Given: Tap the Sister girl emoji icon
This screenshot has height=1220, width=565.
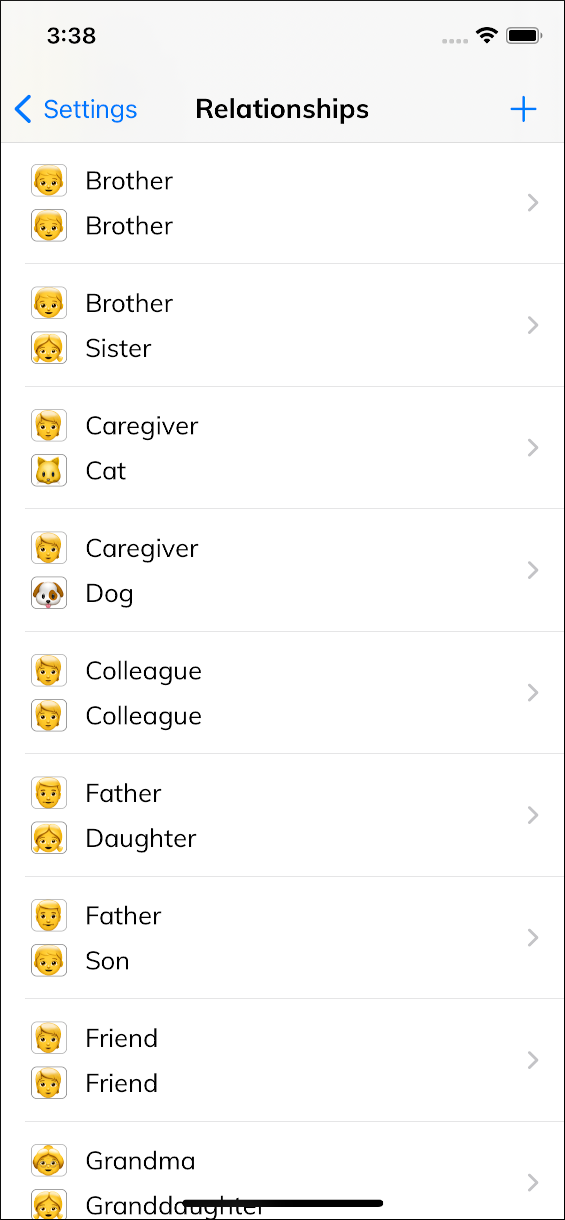Looking at the screenshot, I should [x=49, y=348].
